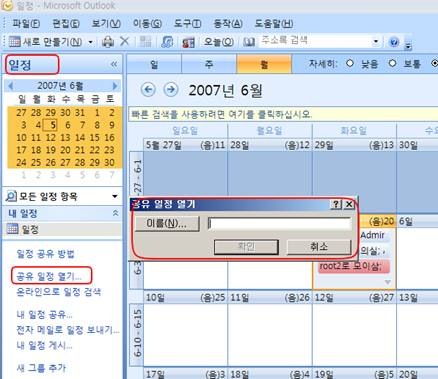438x379 pixels.
Task: Switch to the 월 month view tab
Action: [264, 64]
